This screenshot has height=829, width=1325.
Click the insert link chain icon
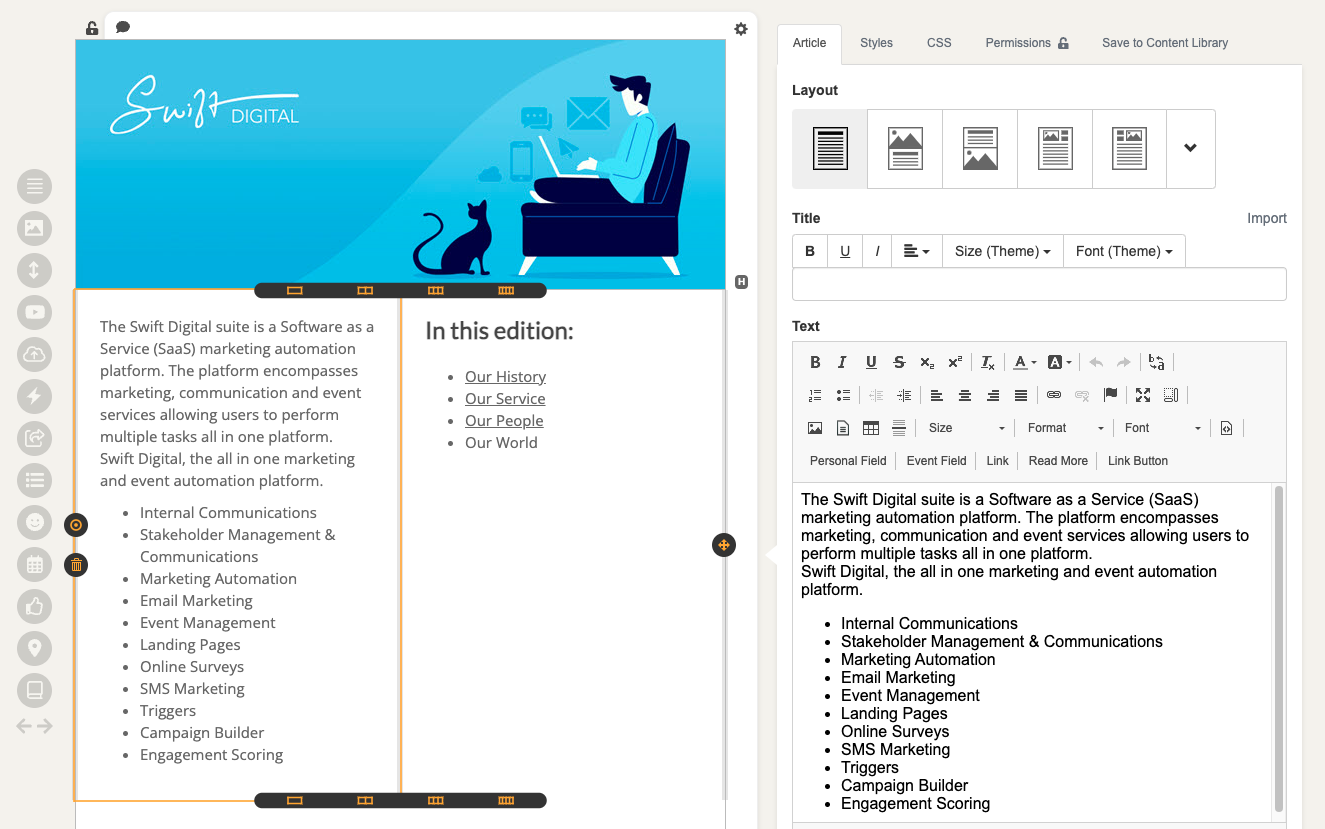click(1054, 395)
